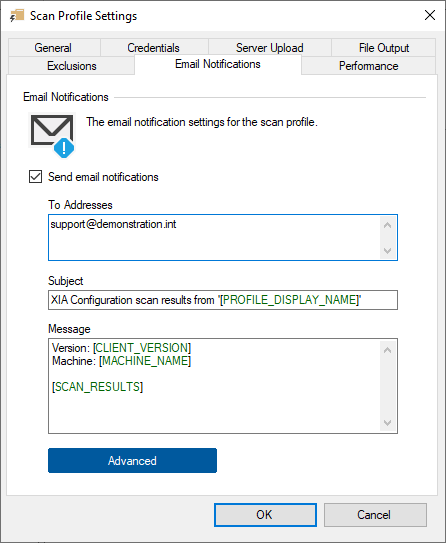The width and height of the screenshot is (446, 543).
Task: Go to the File Output tab
Action: [x=384, y=48]
